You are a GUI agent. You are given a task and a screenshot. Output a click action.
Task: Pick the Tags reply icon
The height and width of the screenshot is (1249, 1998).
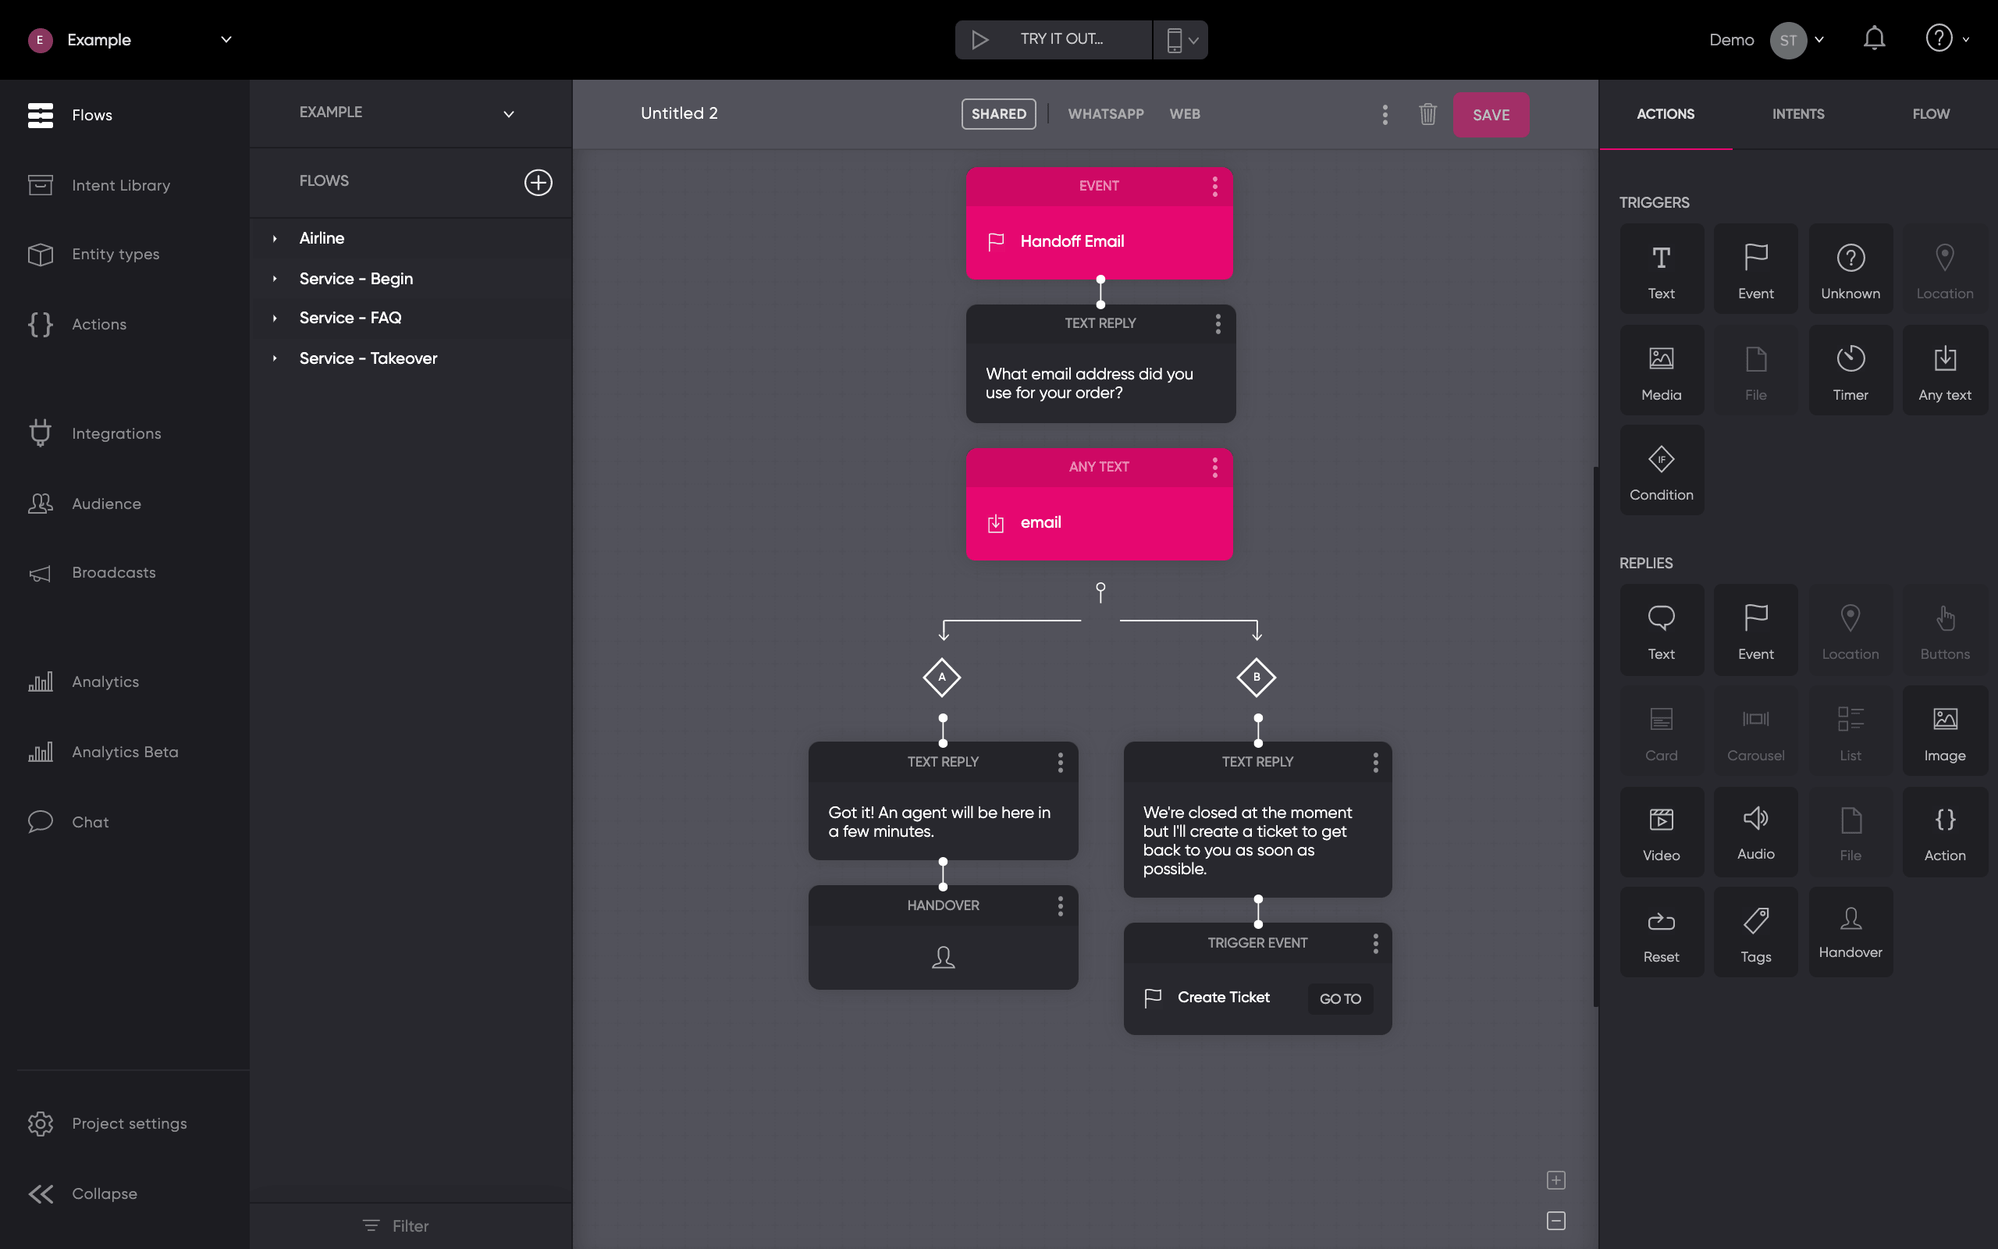1755,931
